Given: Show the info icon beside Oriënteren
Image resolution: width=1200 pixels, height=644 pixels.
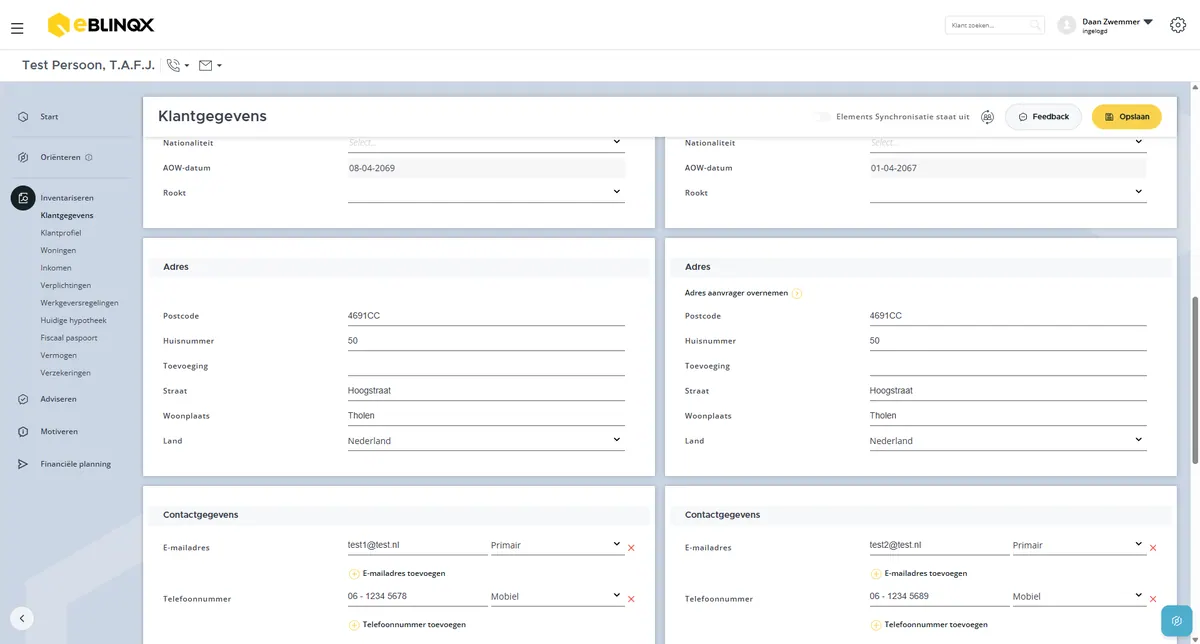Looking at the screenshot, I should click(89, 157).
